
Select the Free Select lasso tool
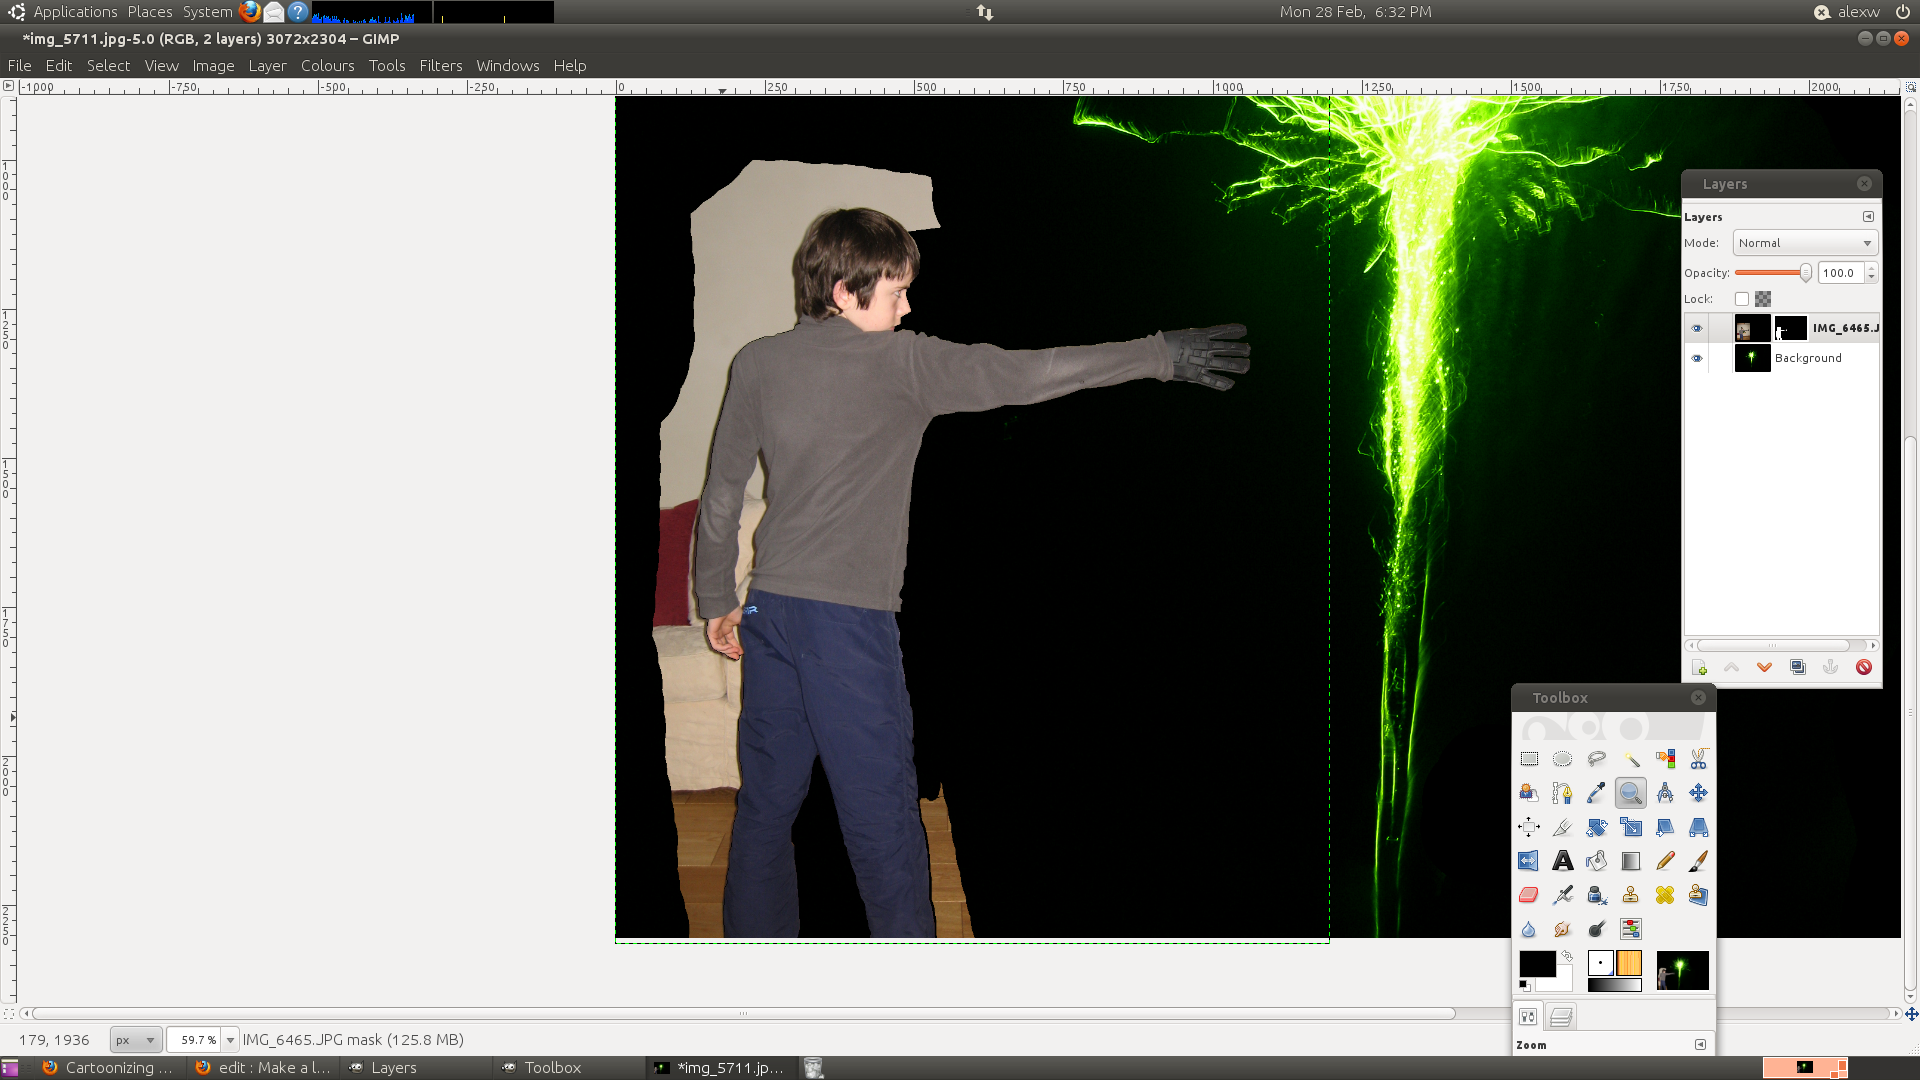(x=1597, y=759)
